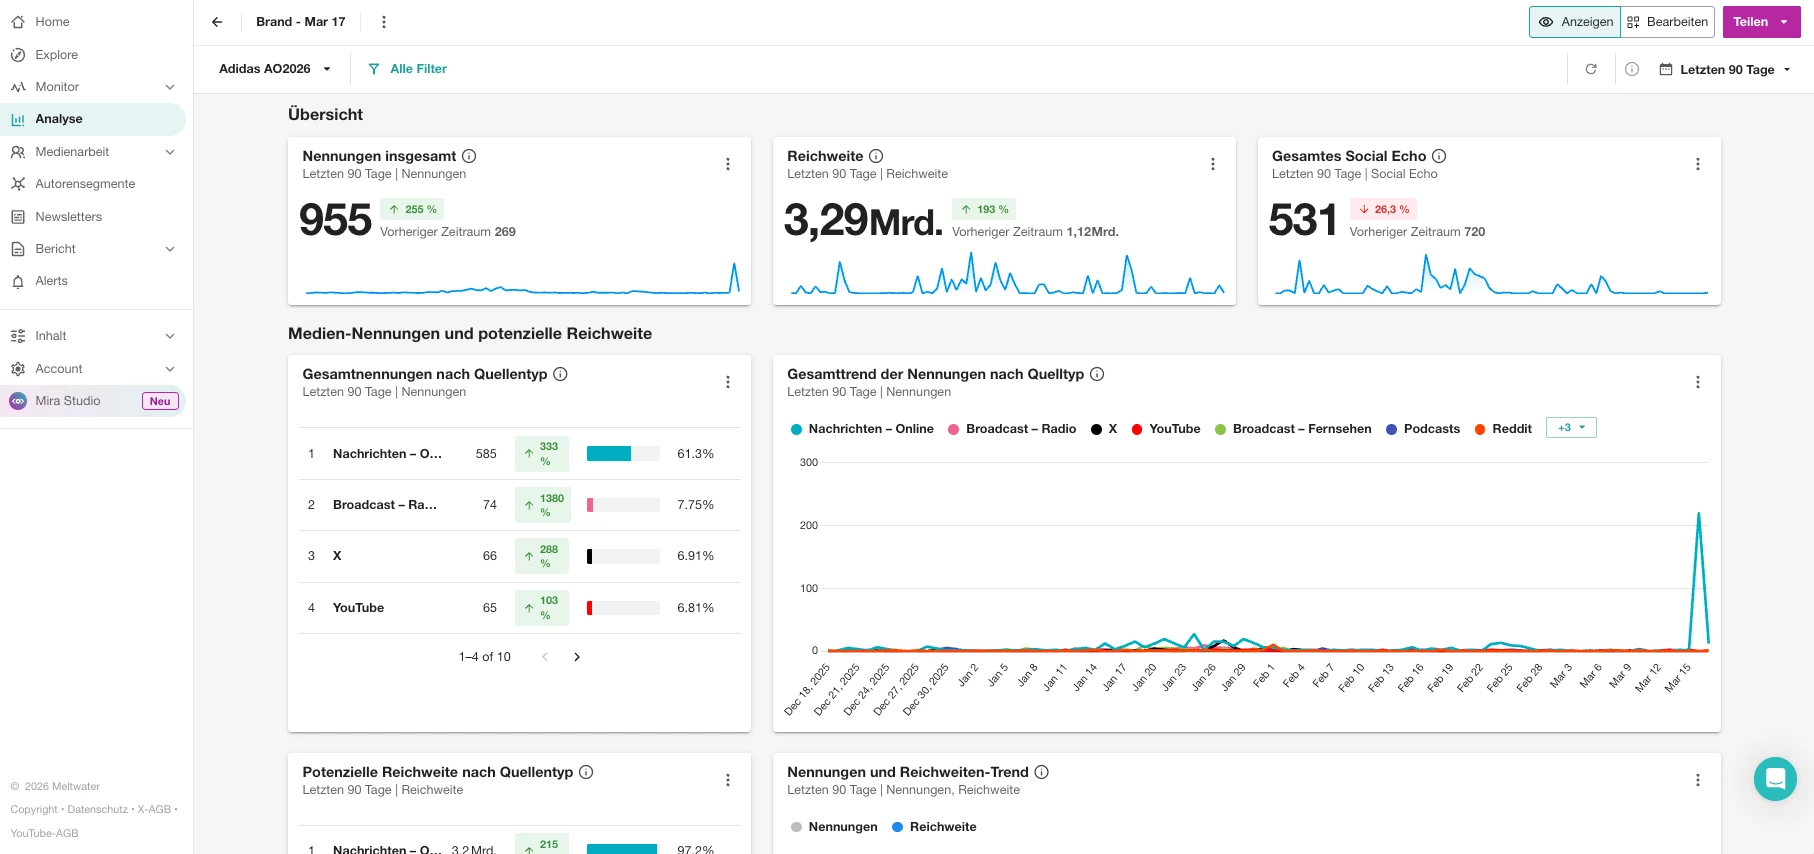This screenshot has width=1814, height=854.
Task: Show info for Gesamtnennungen nach Quellentyp
Action: 561,374
